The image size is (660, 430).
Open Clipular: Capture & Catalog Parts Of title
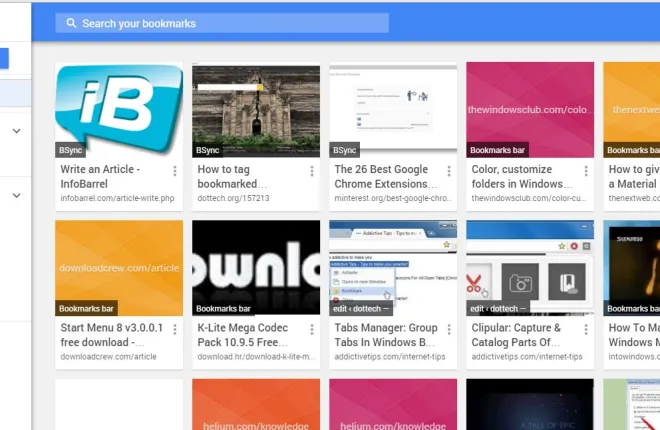pyautogui.click(x=516, y=335)
